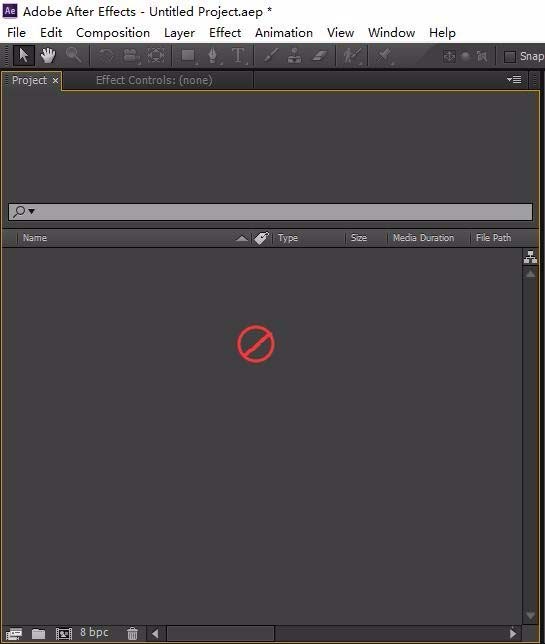Select the Zoom magnifier tool
Screen dimensions: 545x644
click(x=74, y=55)
